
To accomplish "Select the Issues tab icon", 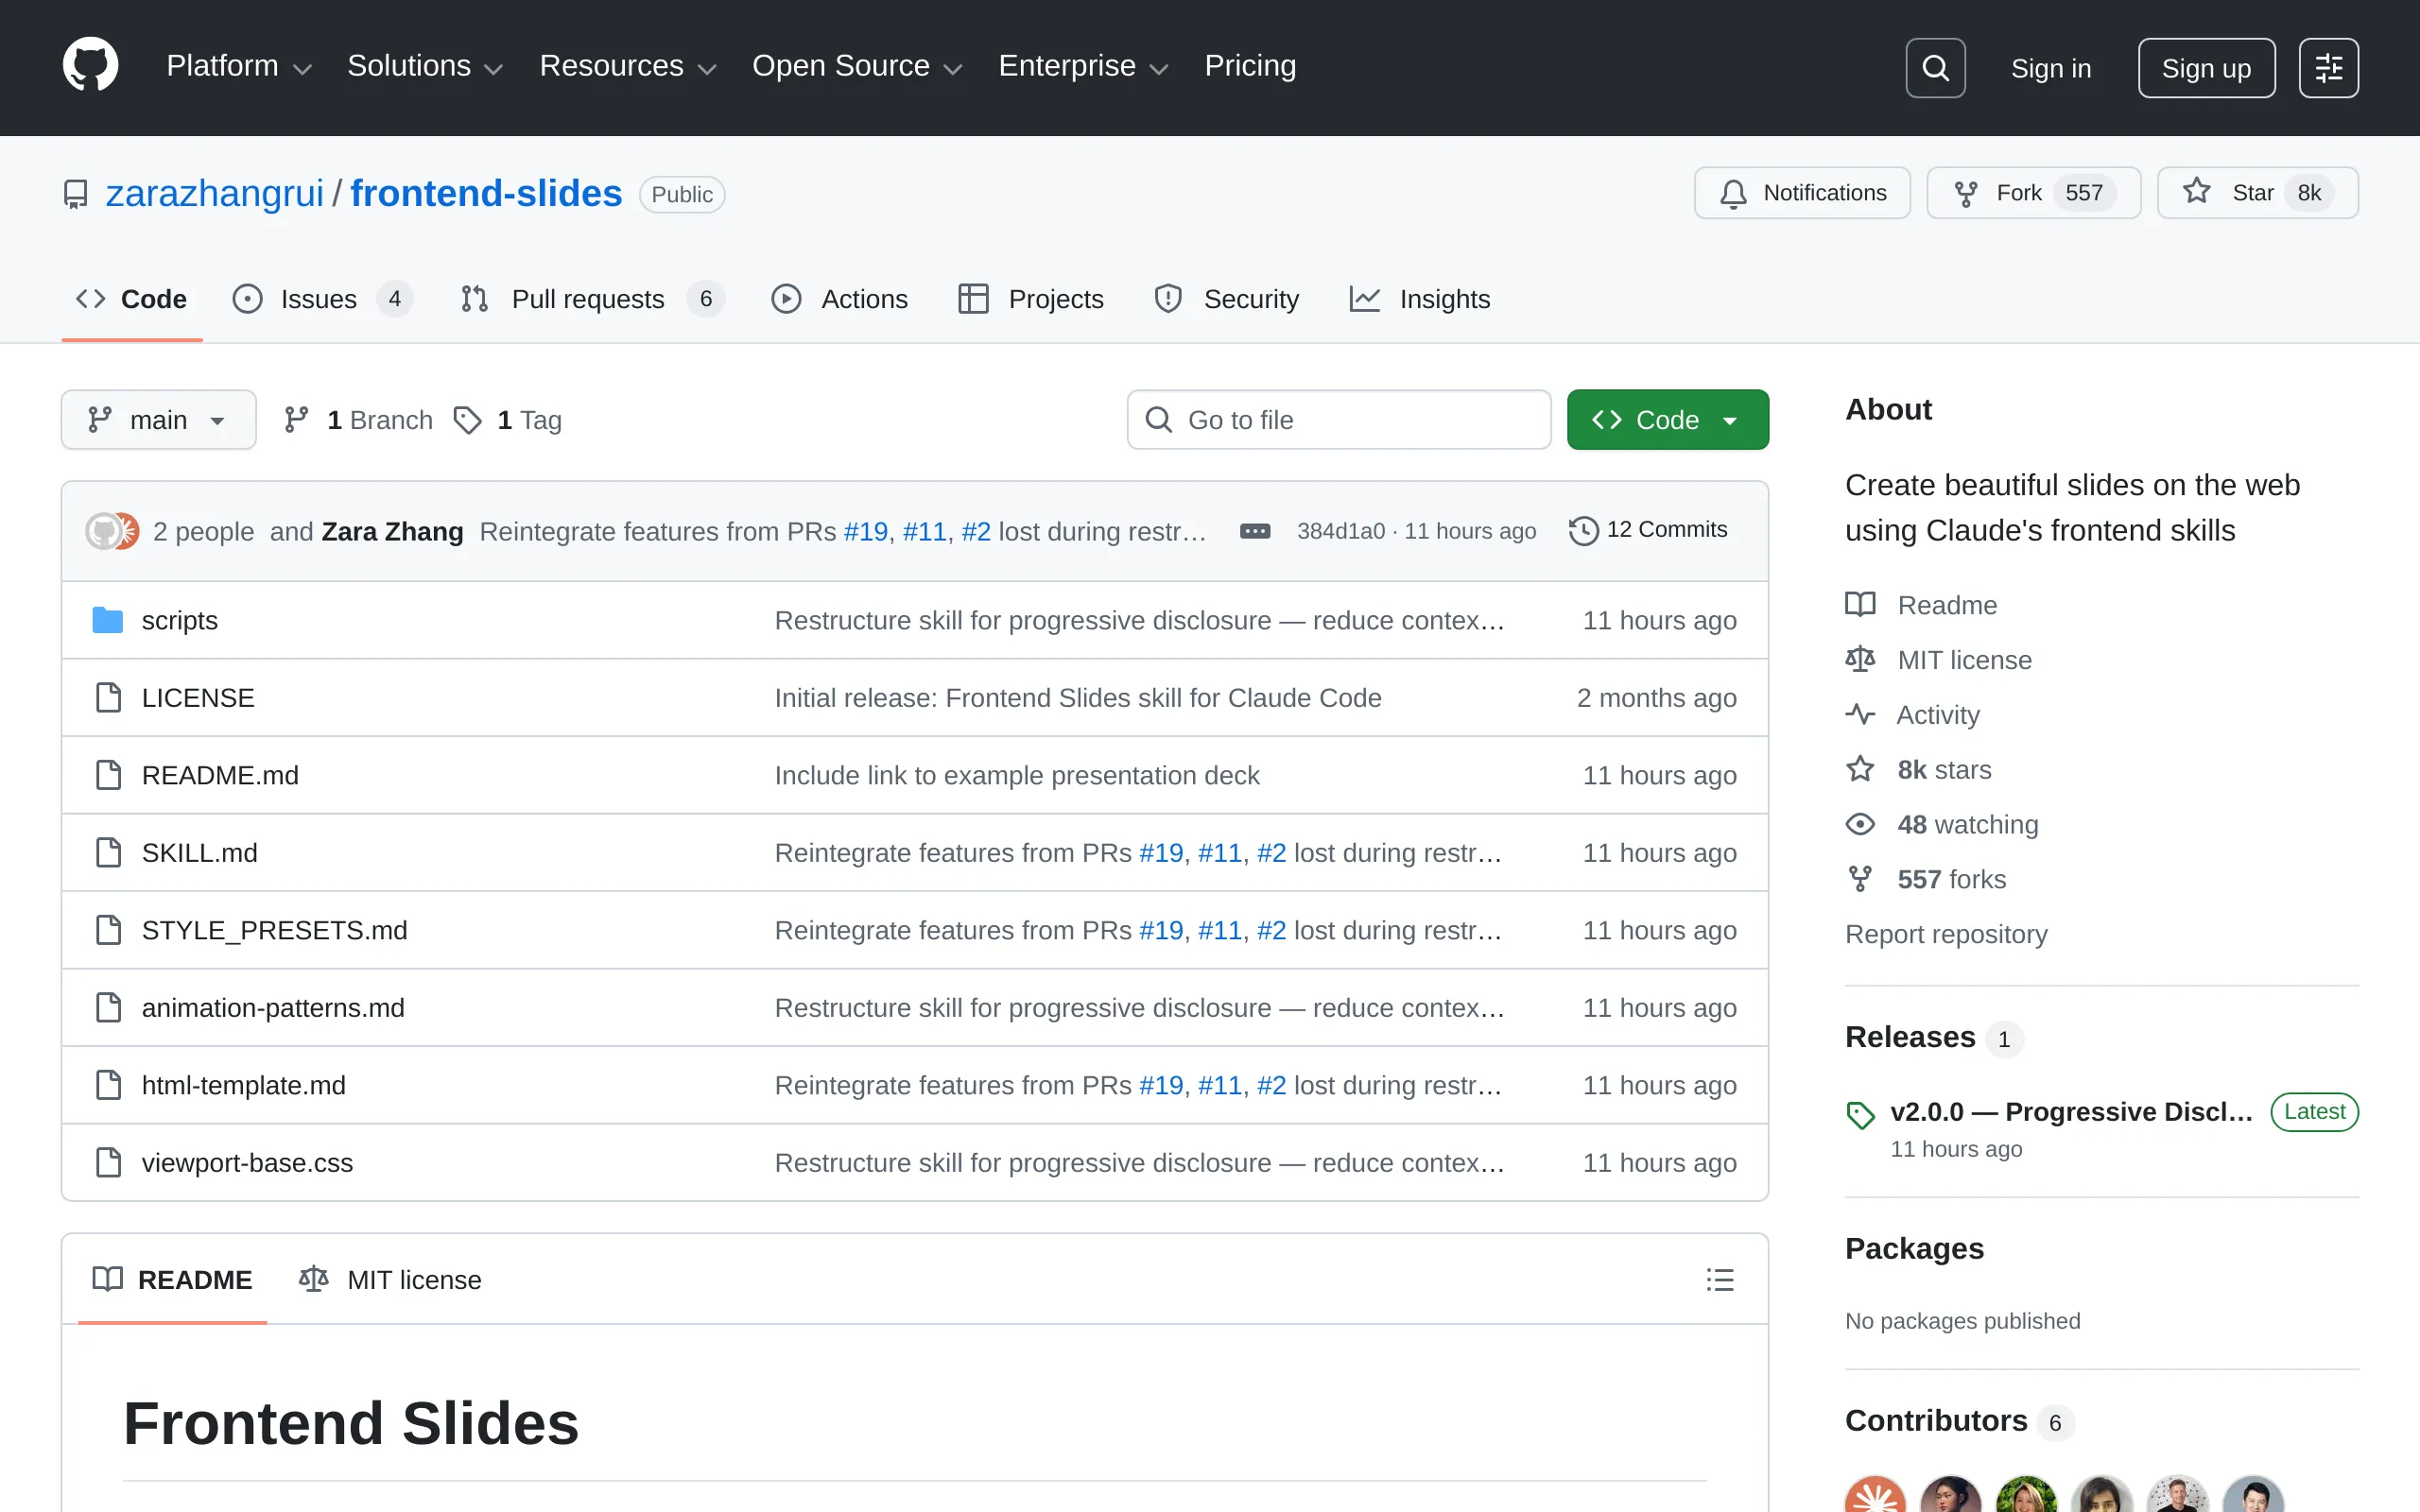I will pos(246,298).
